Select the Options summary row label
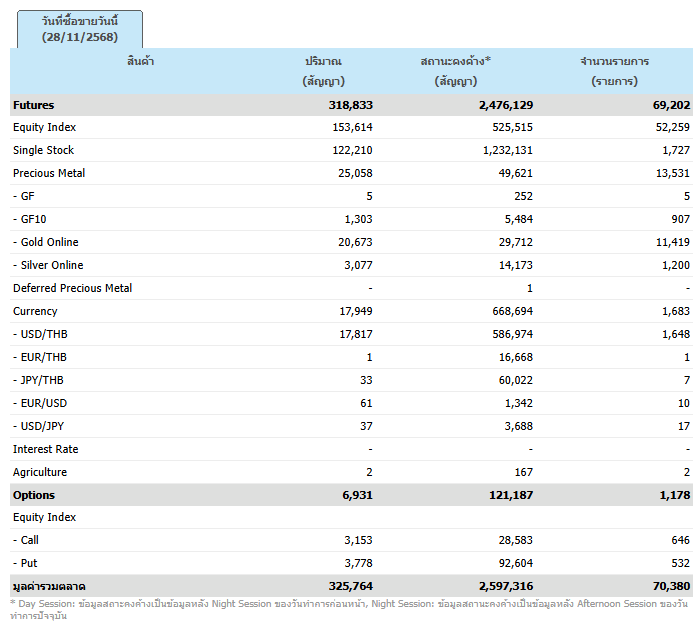The image size is (699, 624). click(x=34, y=496)
